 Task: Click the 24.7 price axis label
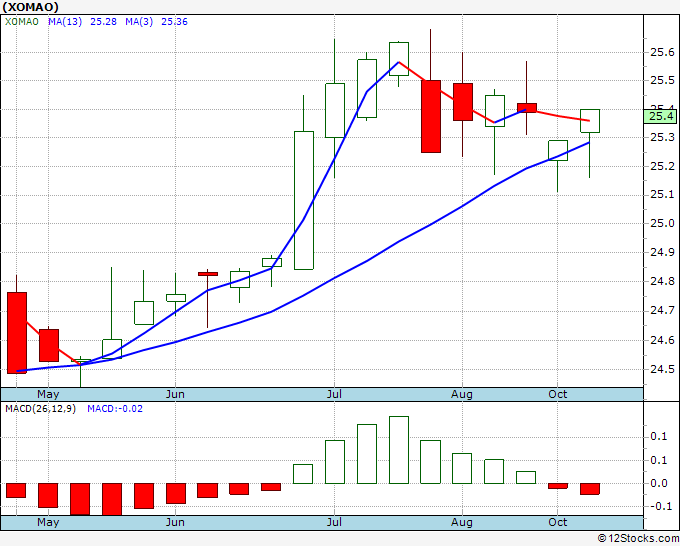[x=662, y=311]
